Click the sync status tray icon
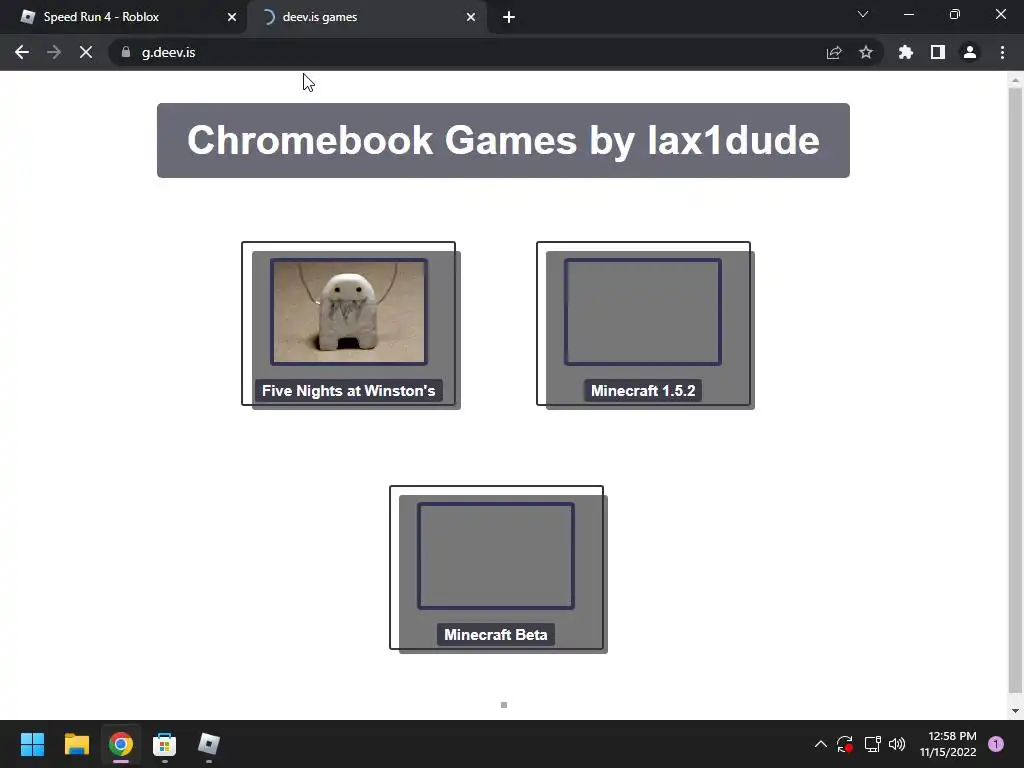The height and width of the screenshot is (768, 1024). pyautogui.click(x=845, y=744)
